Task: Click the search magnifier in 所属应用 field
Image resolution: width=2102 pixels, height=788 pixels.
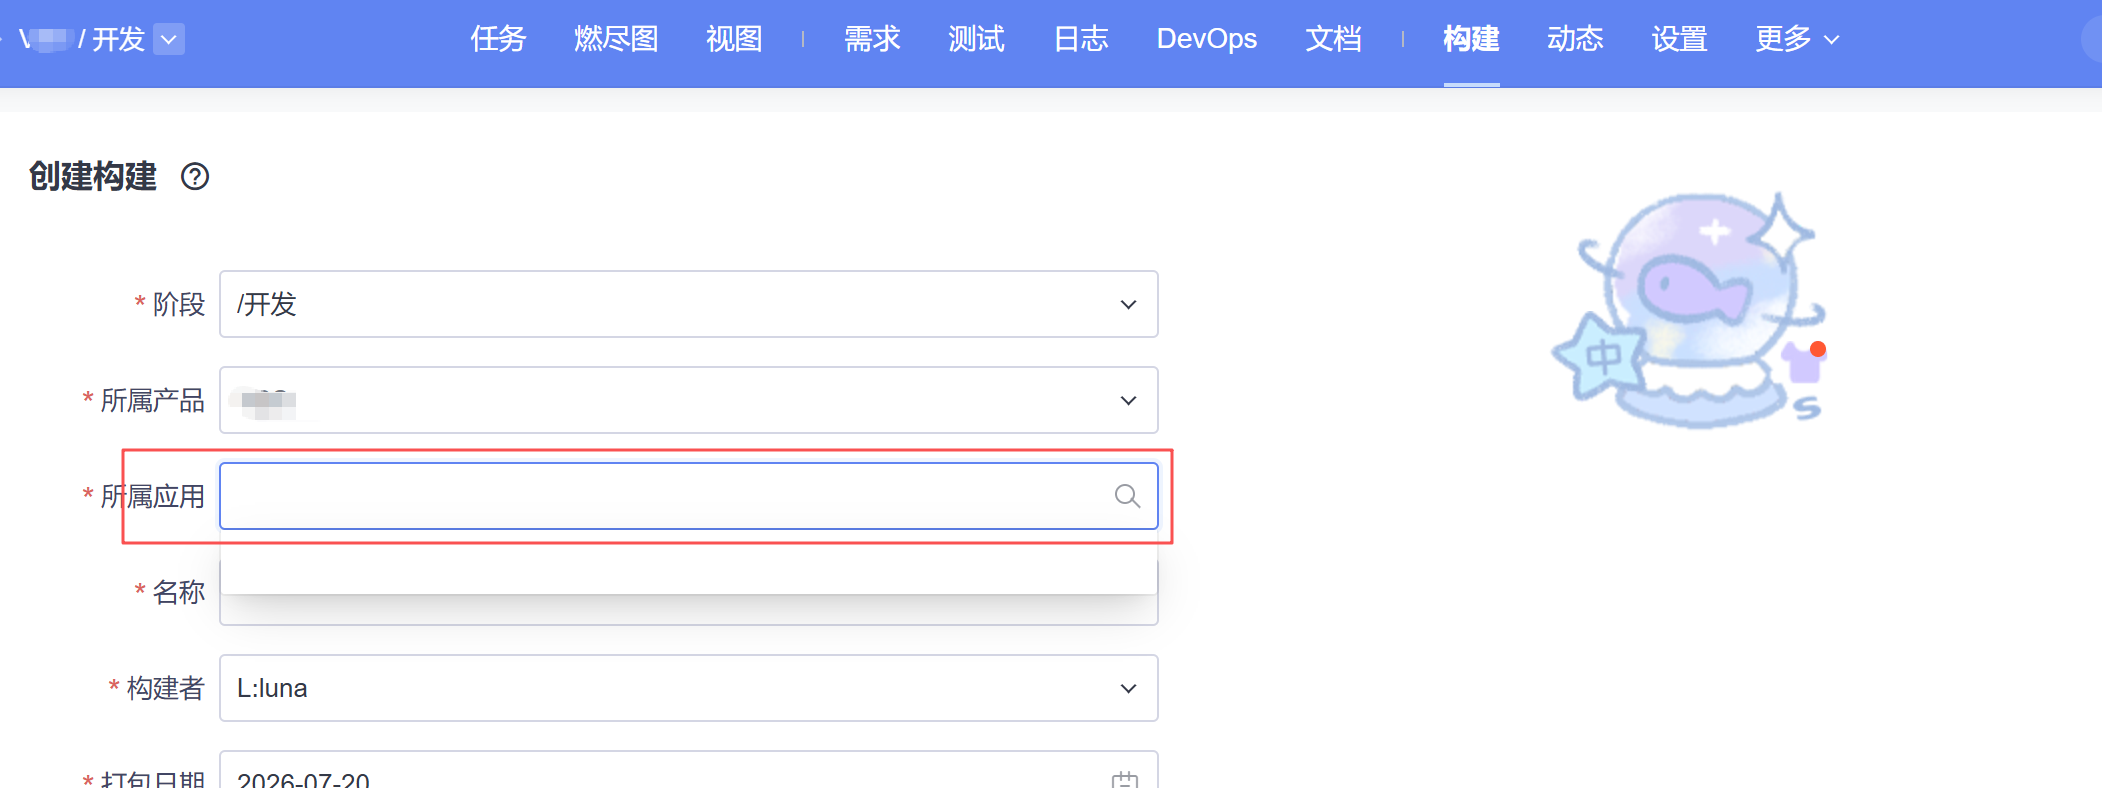Action: [1127, 496]
